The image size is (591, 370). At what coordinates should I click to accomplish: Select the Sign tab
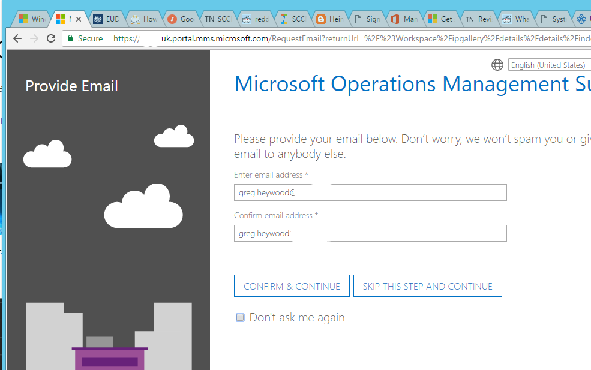367,19
